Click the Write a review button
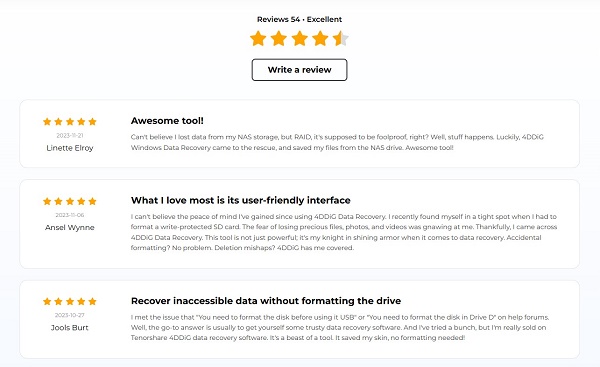This screenshot has width=600, height=367. tap(299, 70)
